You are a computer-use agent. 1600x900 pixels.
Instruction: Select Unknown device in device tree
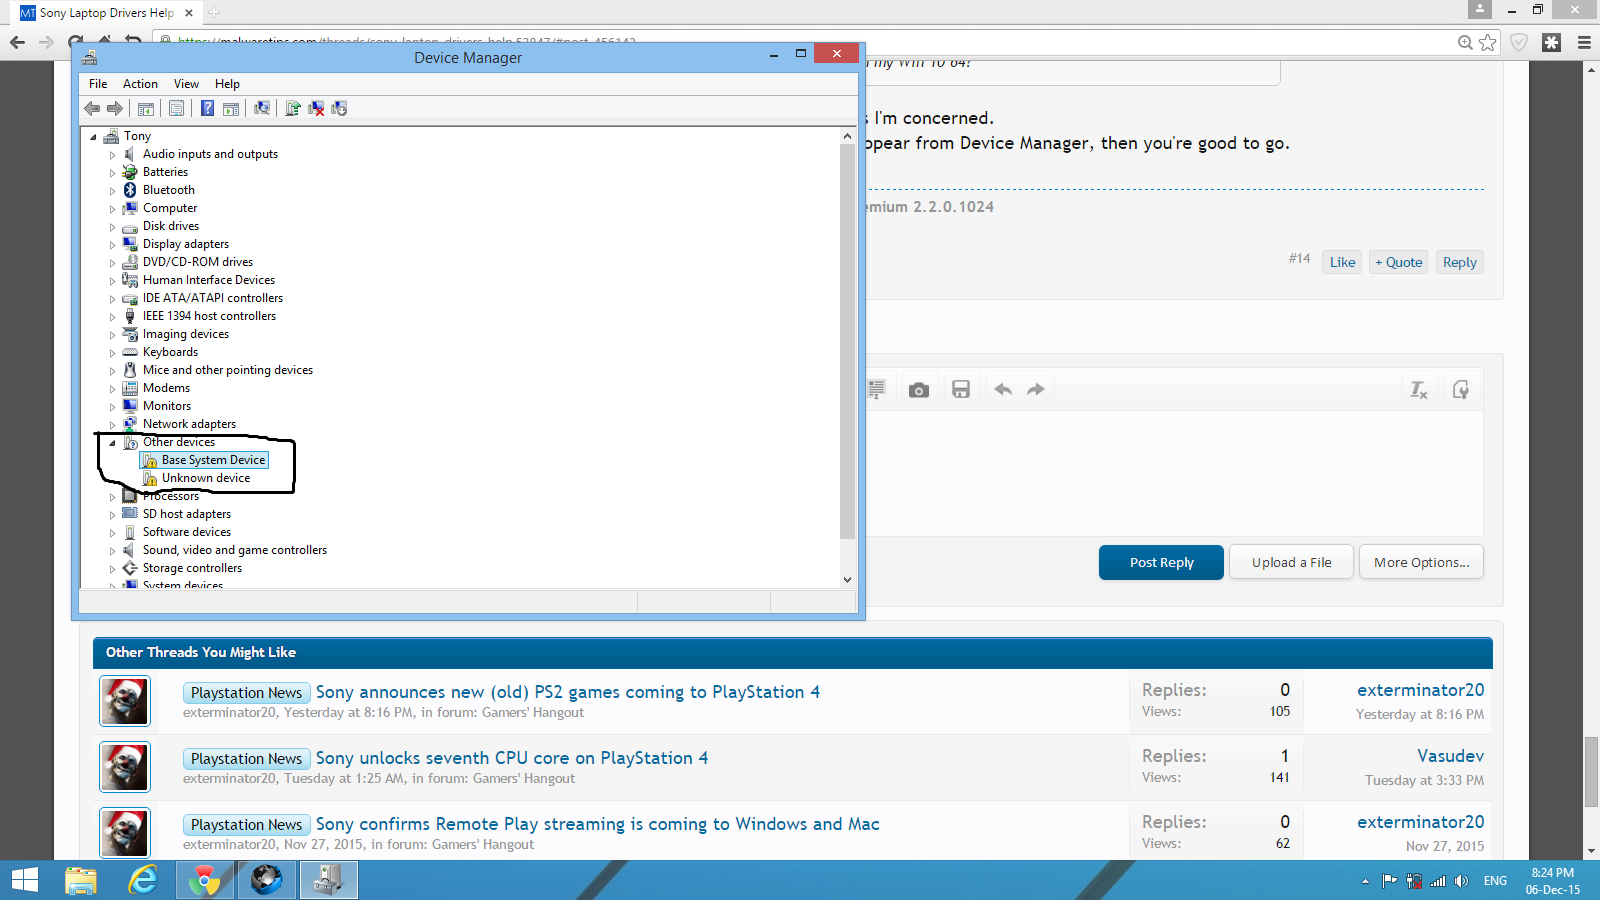(x=206, y=478)
